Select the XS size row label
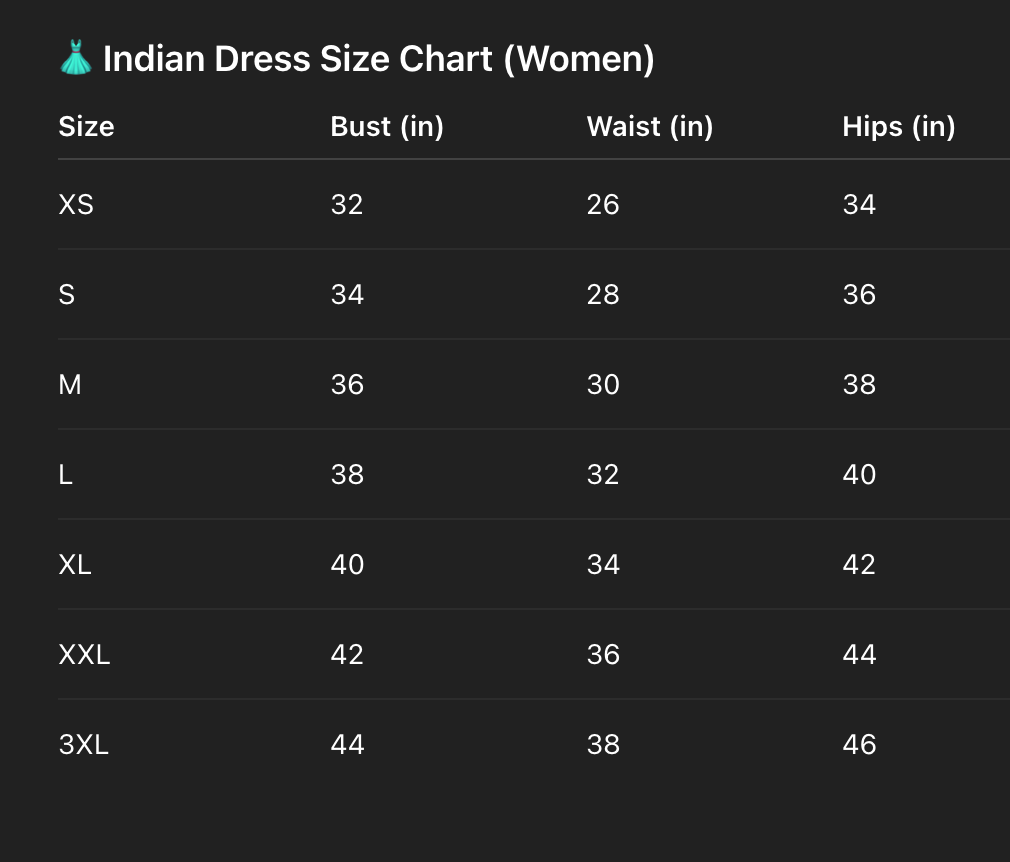The height and width of the screenshot is (862, 1010). point(76,205)
